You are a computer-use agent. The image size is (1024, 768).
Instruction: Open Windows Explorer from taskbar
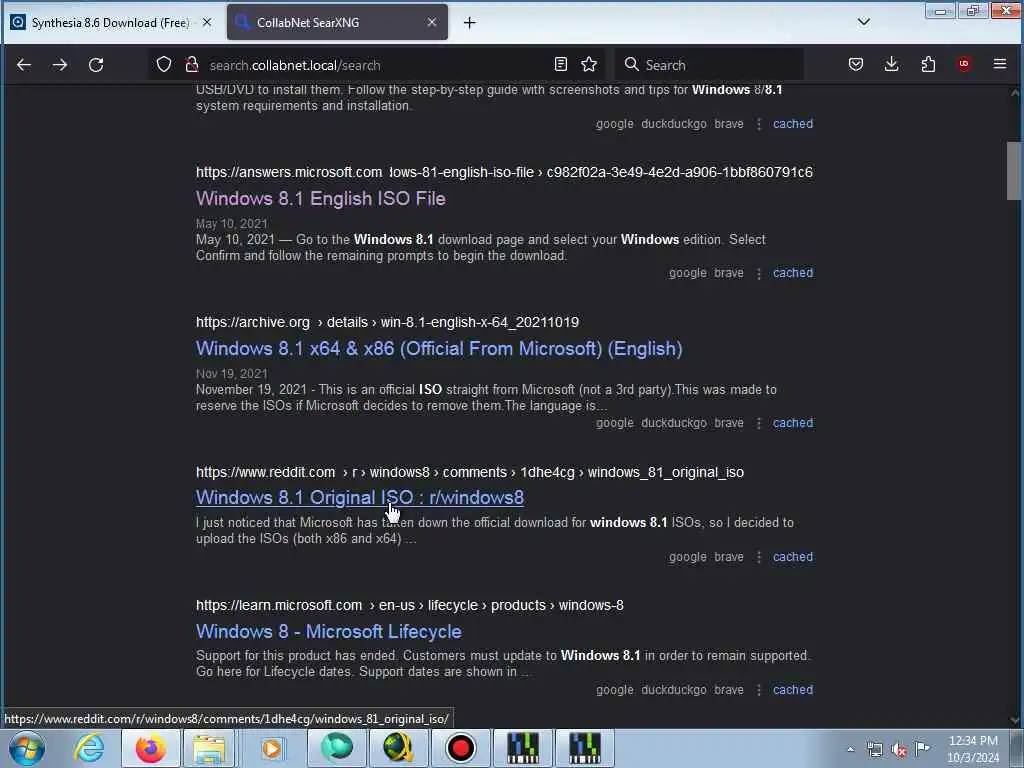click(209, 748)
